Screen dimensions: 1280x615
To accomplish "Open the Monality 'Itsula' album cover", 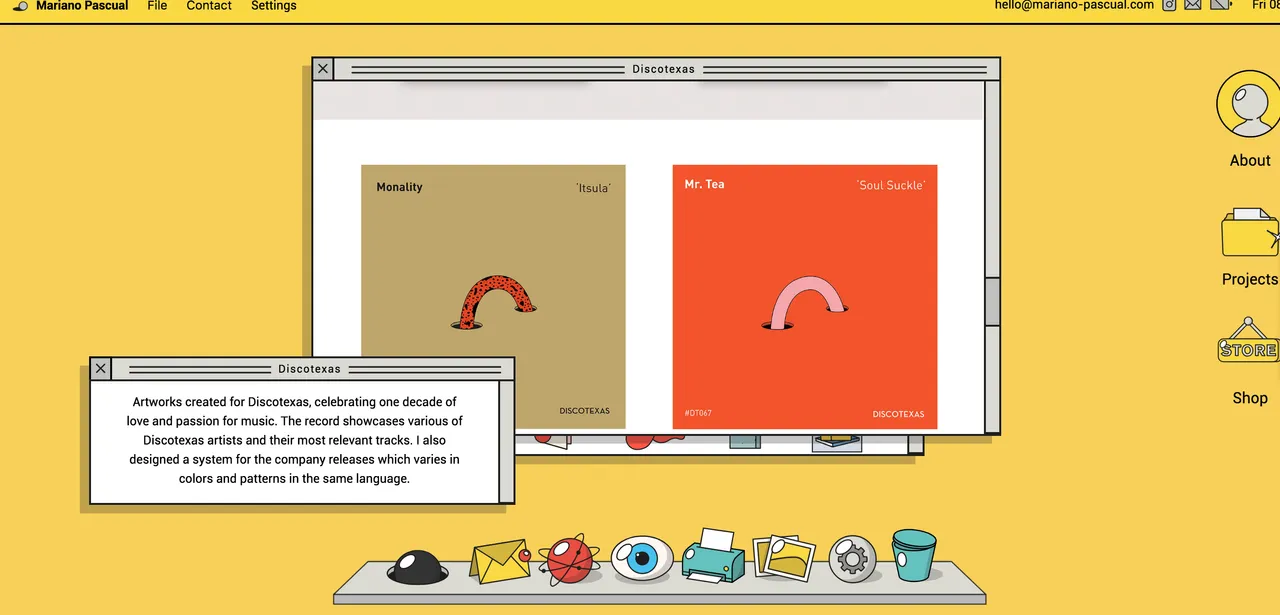I will pyautogui.click(x=493, y=297).
